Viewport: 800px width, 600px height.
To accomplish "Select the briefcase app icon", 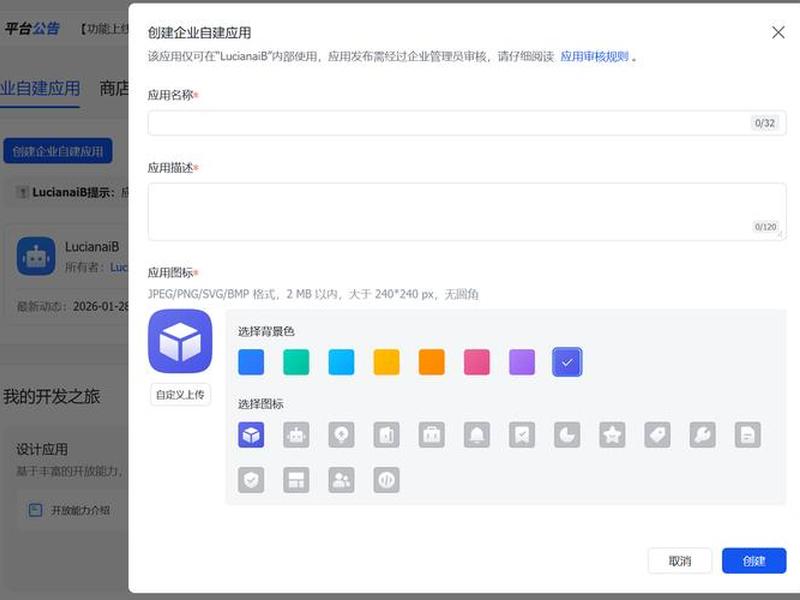I will 432,435.
